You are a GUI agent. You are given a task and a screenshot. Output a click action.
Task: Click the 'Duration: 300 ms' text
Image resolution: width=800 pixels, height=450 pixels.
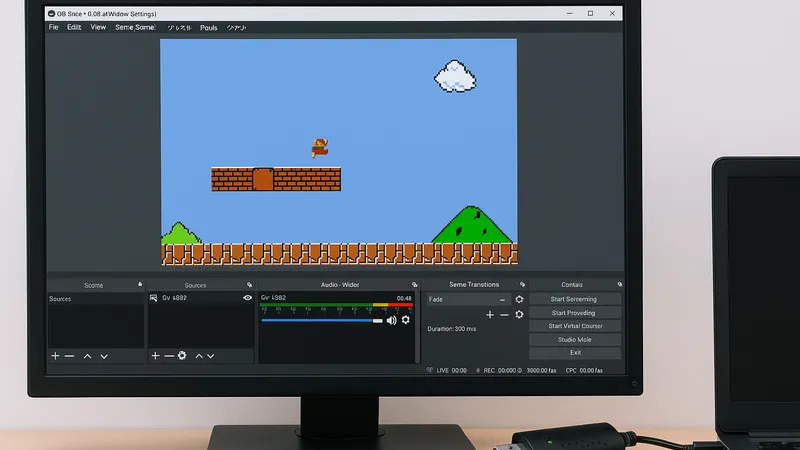(x=452, y=329)
